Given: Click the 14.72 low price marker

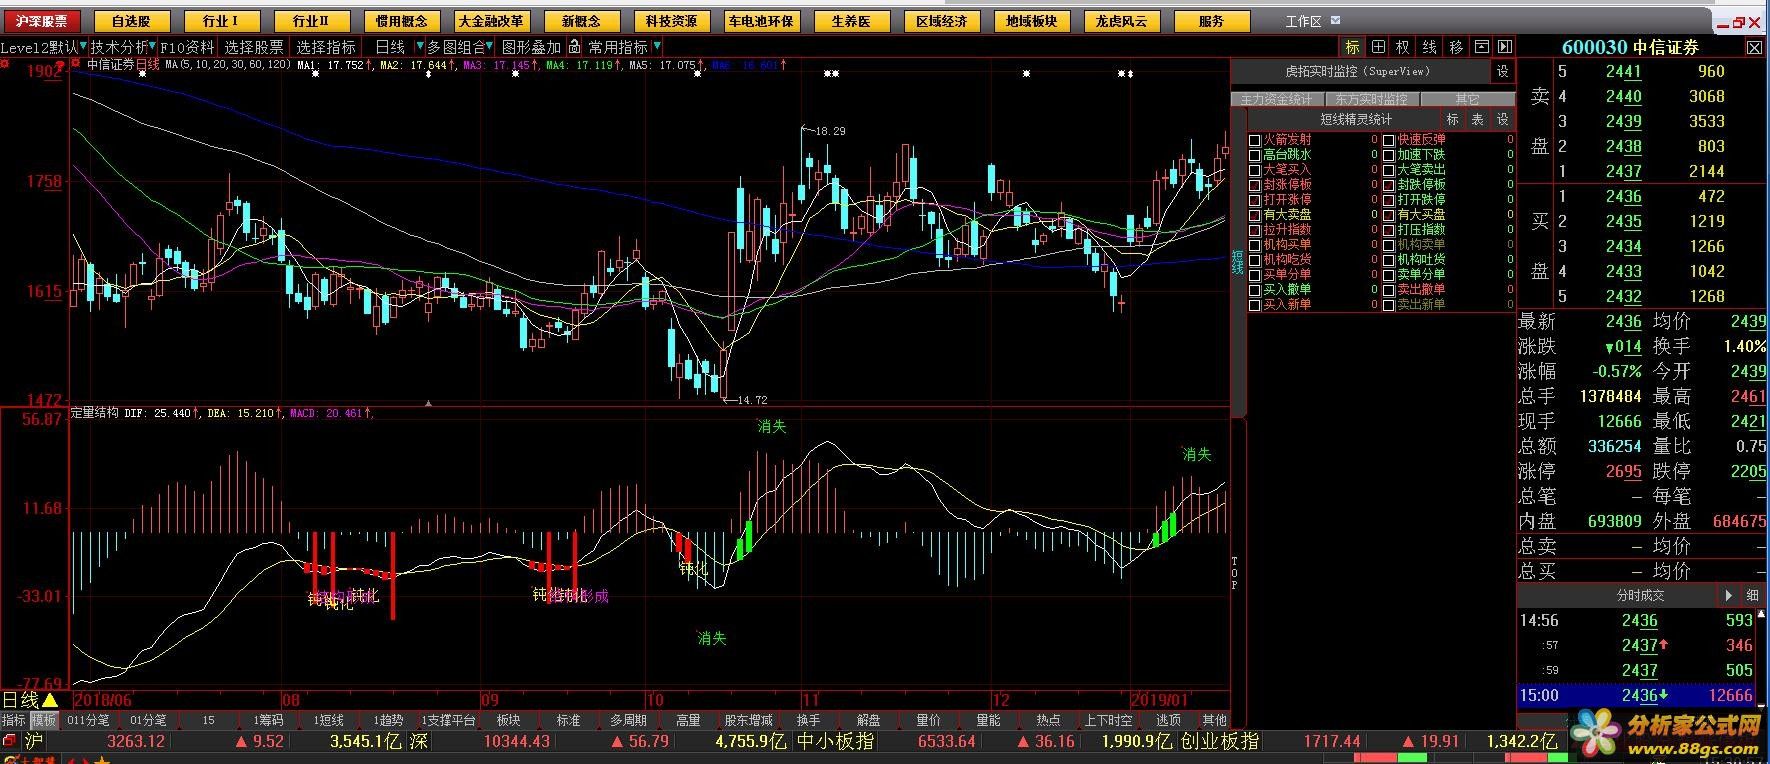Looking at the screenshot, I should coord(752,399).
